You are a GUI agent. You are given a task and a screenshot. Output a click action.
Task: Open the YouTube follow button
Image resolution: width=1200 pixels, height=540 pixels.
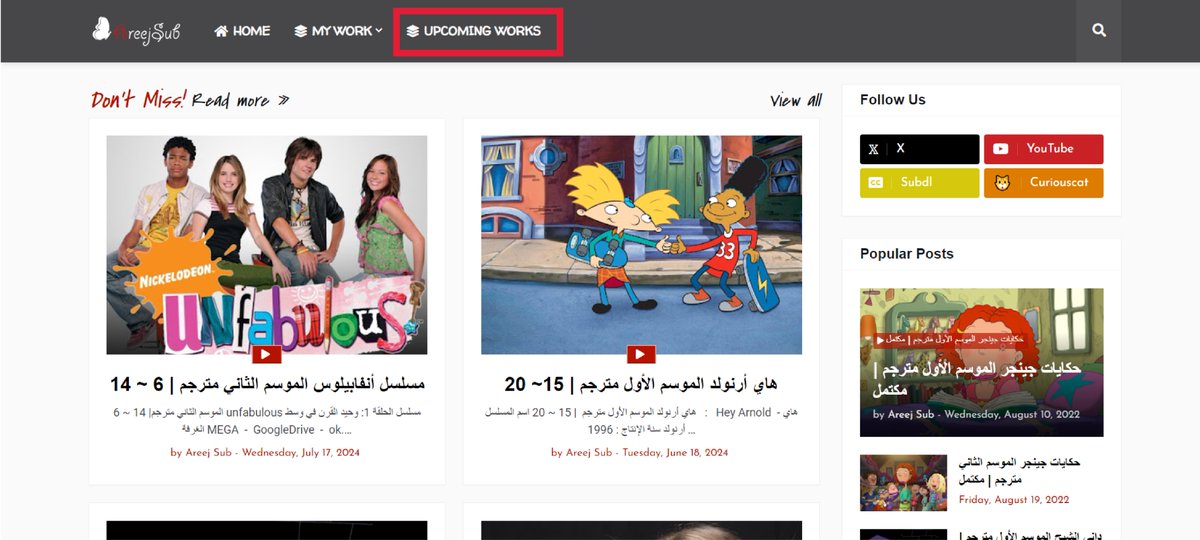pos(1044,149)
